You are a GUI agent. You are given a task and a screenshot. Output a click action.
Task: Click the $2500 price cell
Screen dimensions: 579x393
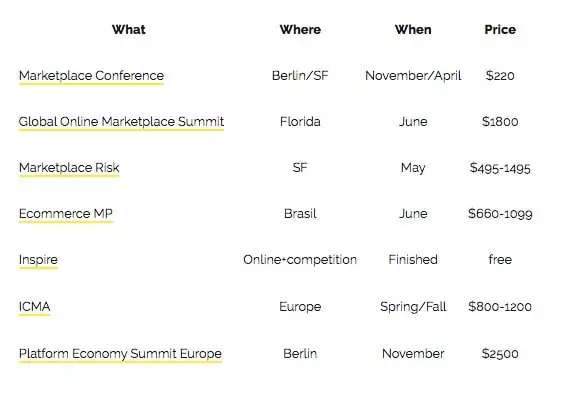click(x=500, y=353)
